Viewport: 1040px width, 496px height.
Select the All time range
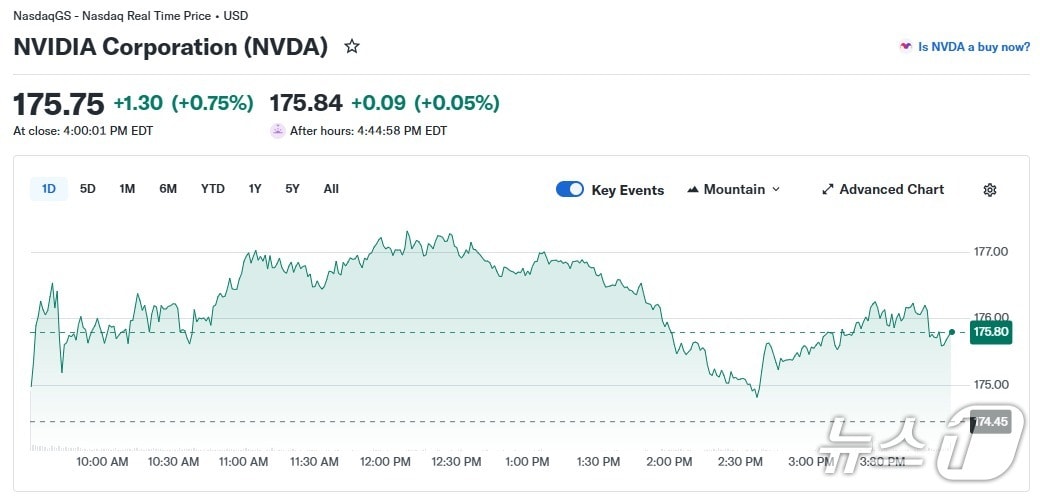pos(331,189)
